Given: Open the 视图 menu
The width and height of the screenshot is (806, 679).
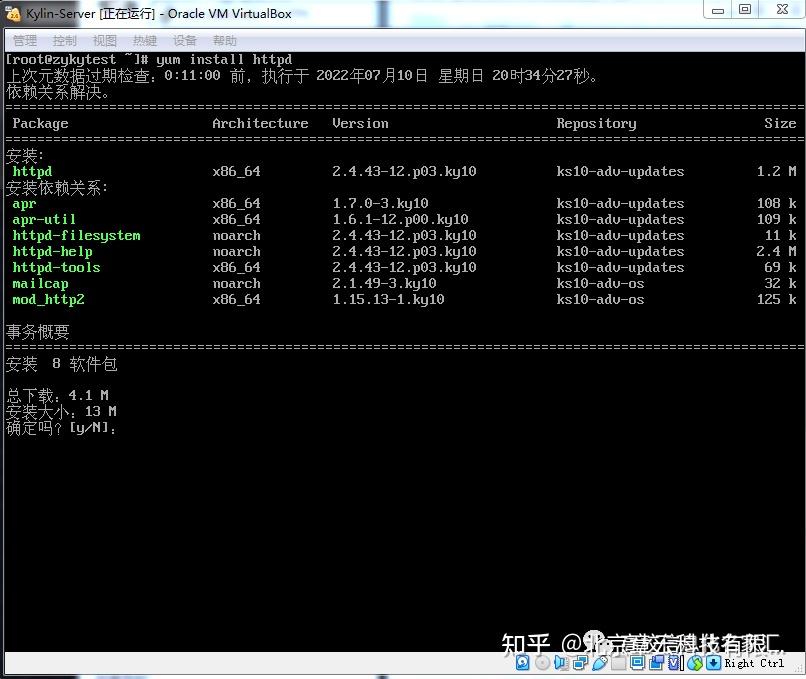Looking at the screenshot, I should tap(103, 40).
